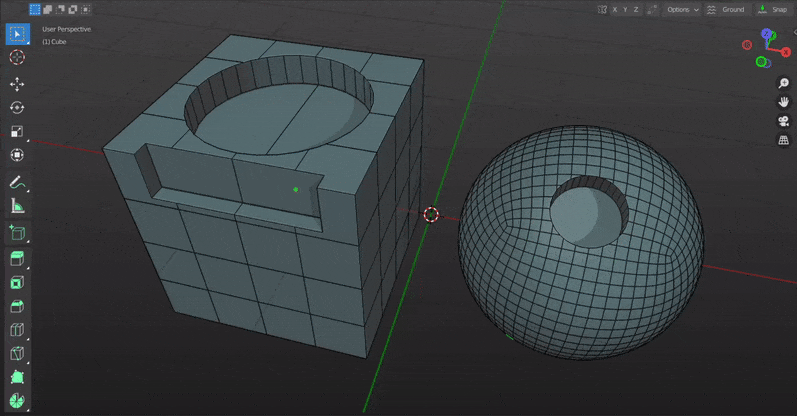
Task: Activate the Move tool
Action: pyautogui.click(x=17, y=84)
